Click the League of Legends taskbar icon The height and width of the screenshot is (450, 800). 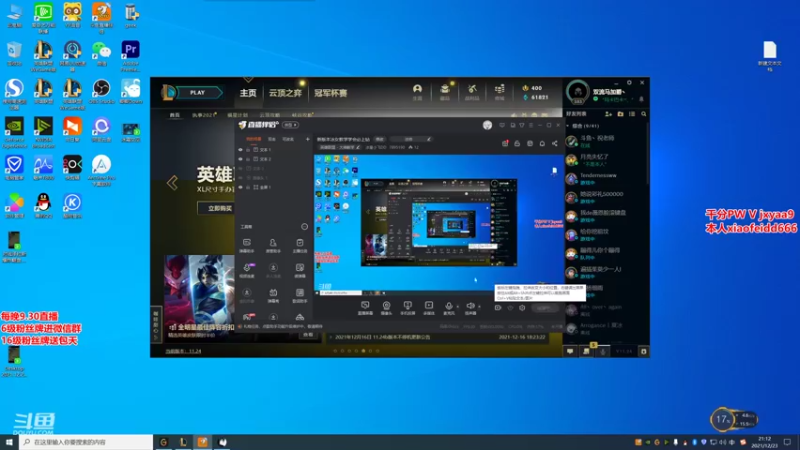coord(183,442)
